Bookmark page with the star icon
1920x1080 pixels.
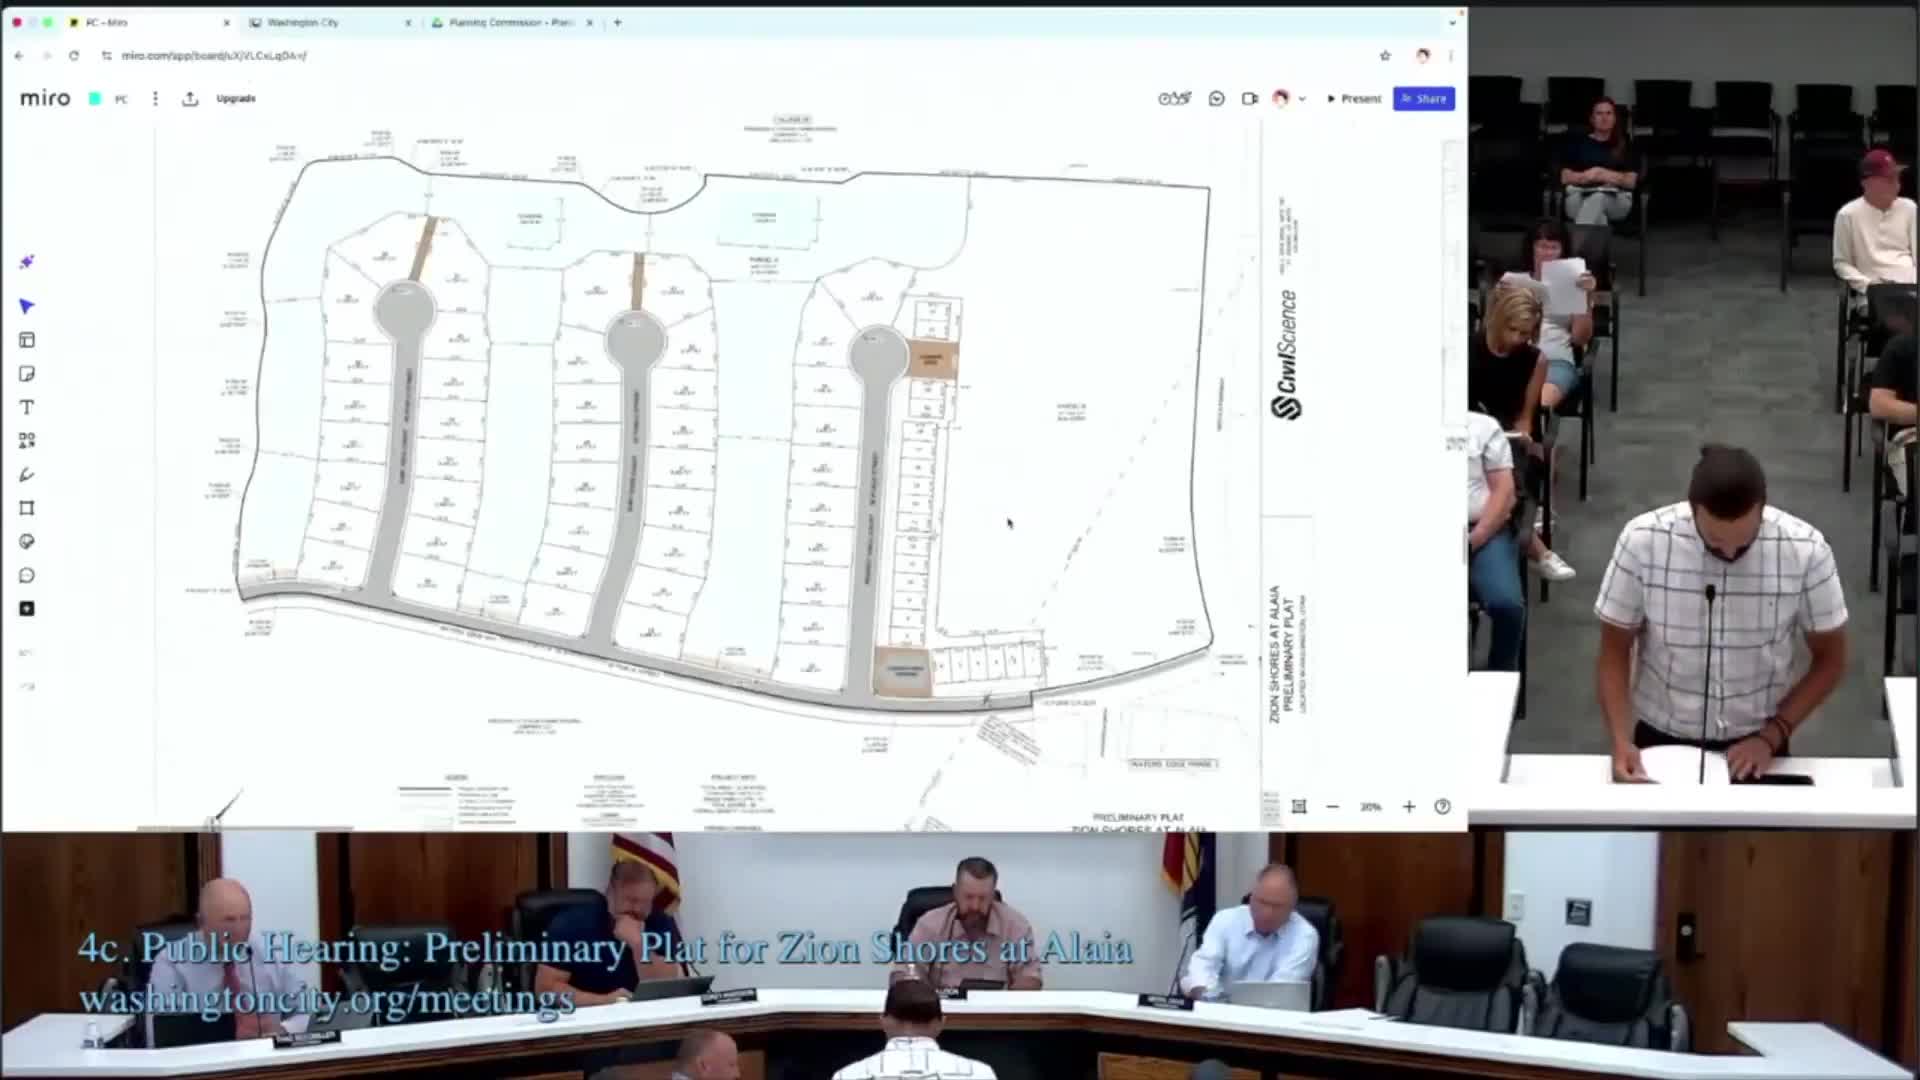(x=1385, y=56)
